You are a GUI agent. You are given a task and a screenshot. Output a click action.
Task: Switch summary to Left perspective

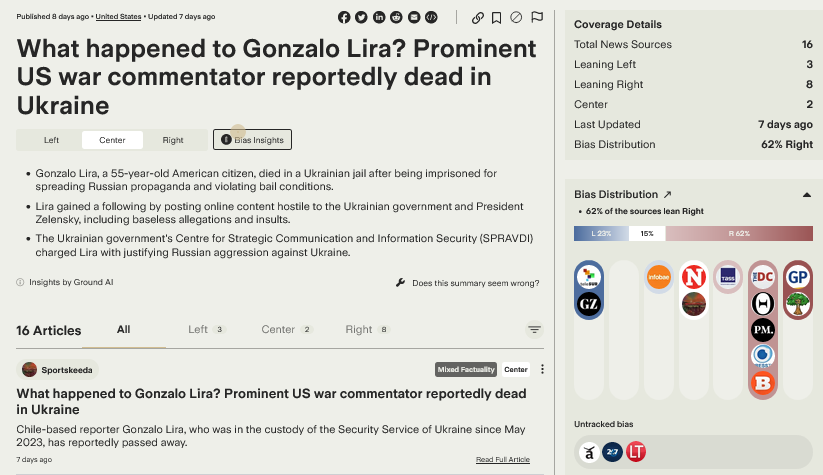pyautogui.click(x=51, y=140)
